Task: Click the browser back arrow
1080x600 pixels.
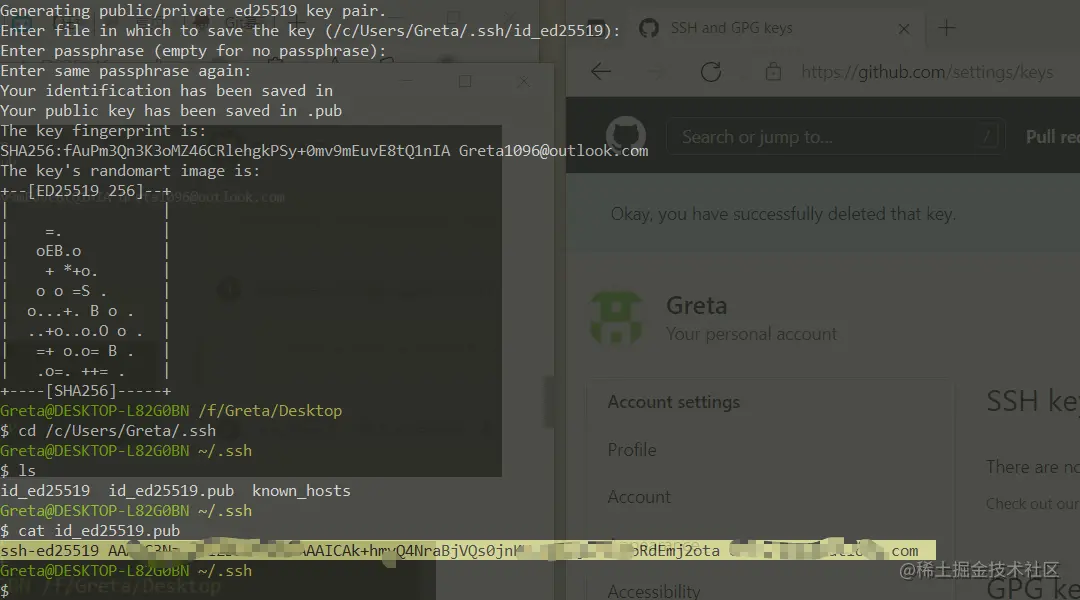Action: 601,71
